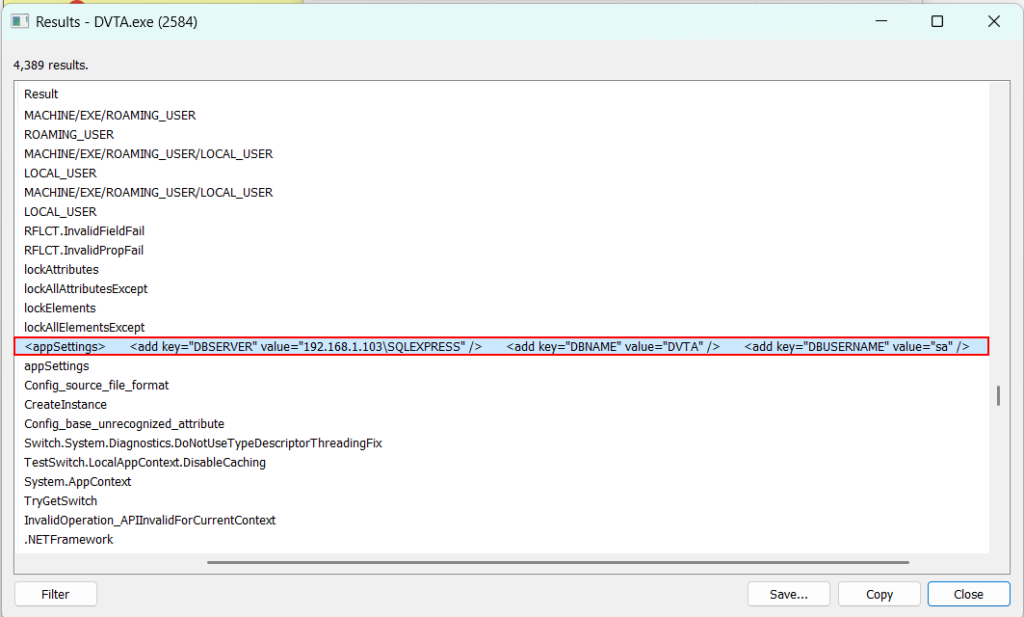Minimize the Results window
The width and height of the screenshot is (1024, 617).
(x=881, y=21)
